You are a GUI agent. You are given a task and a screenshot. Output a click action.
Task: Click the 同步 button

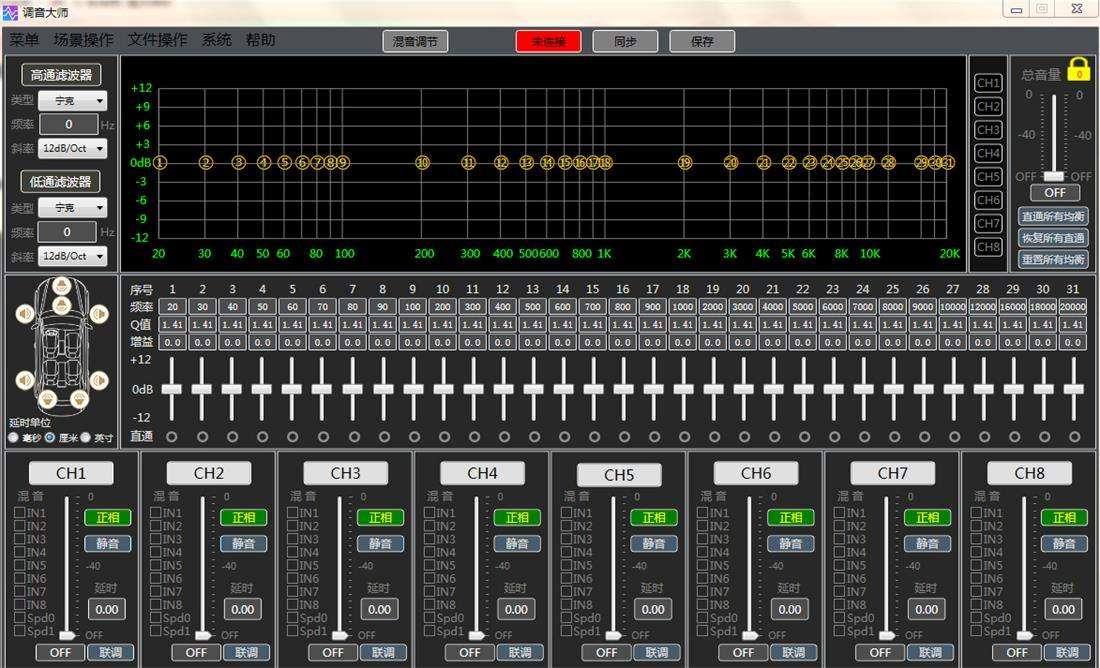(625, 41)
